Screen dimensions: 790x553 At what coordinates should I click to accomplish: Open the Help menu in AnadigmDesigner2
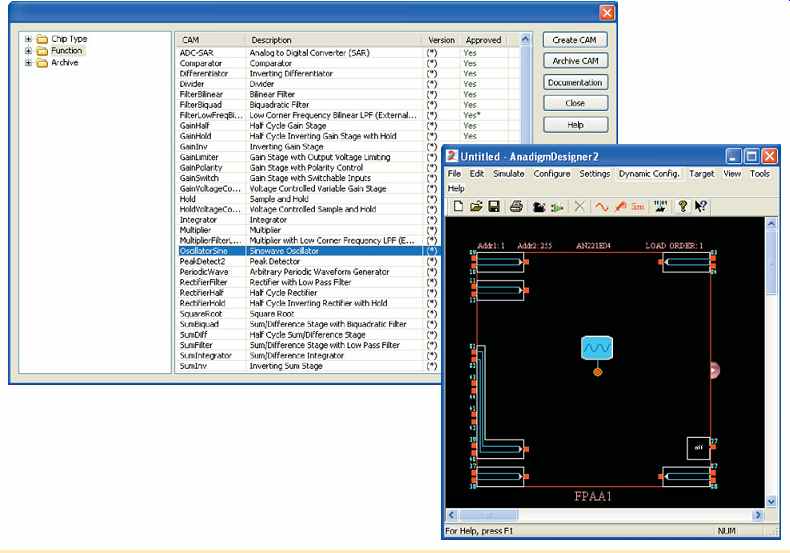pyautogui.click(x=456, y=188)
